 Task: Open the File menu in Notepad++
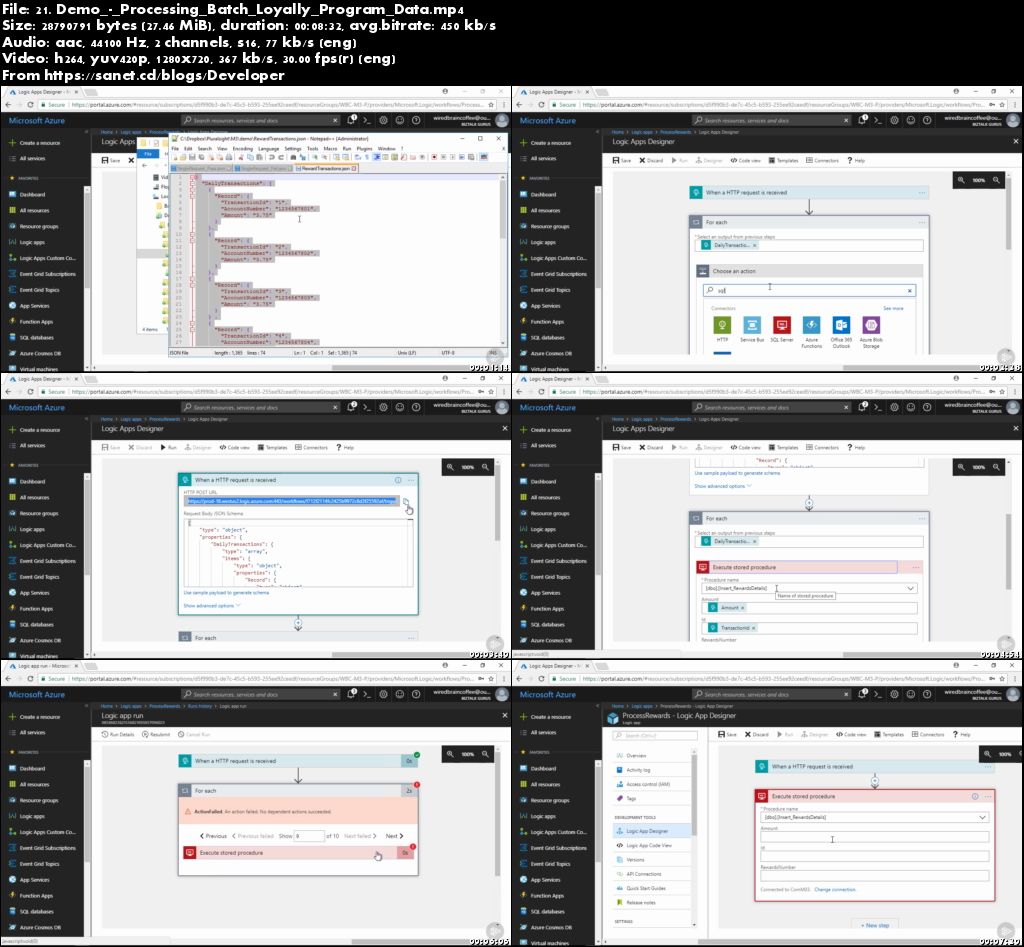pos(174,149)
